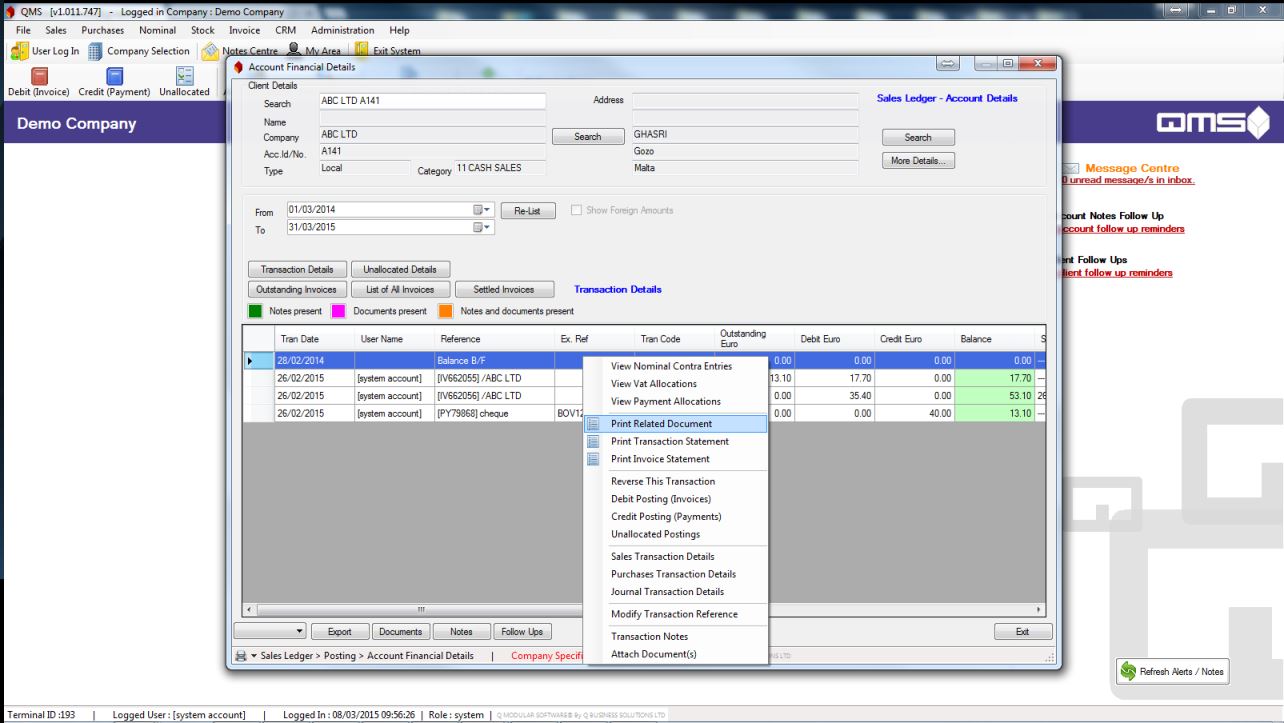Open the File menu
This screenshot has height=723, width=1284.
pyautogui.click(x=21, y=30)
